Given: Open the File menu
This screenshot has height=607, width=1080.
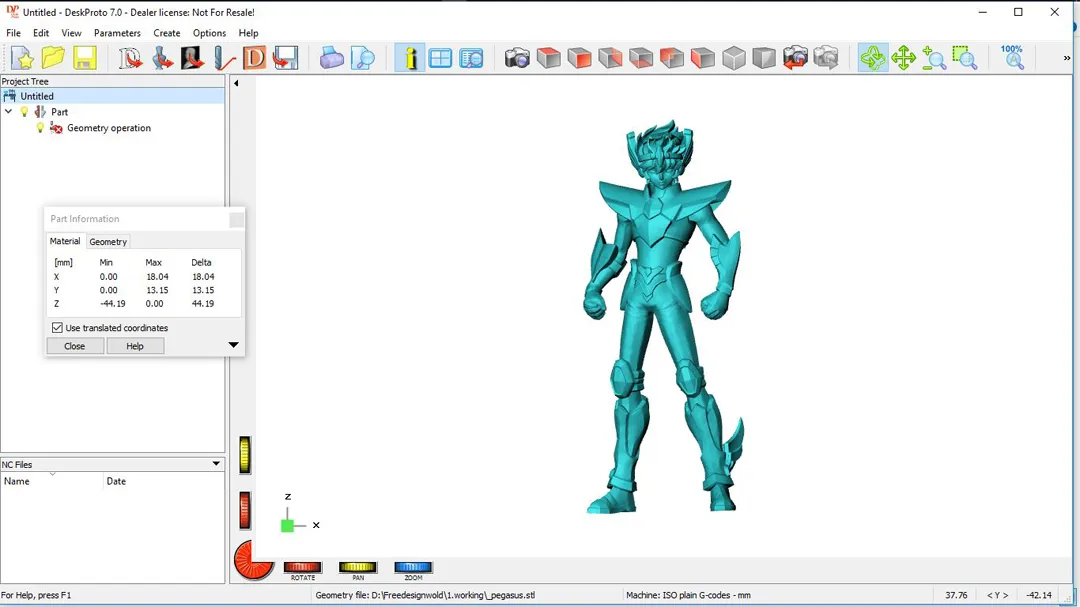Looking at the screenshot, I should (13, 33).
